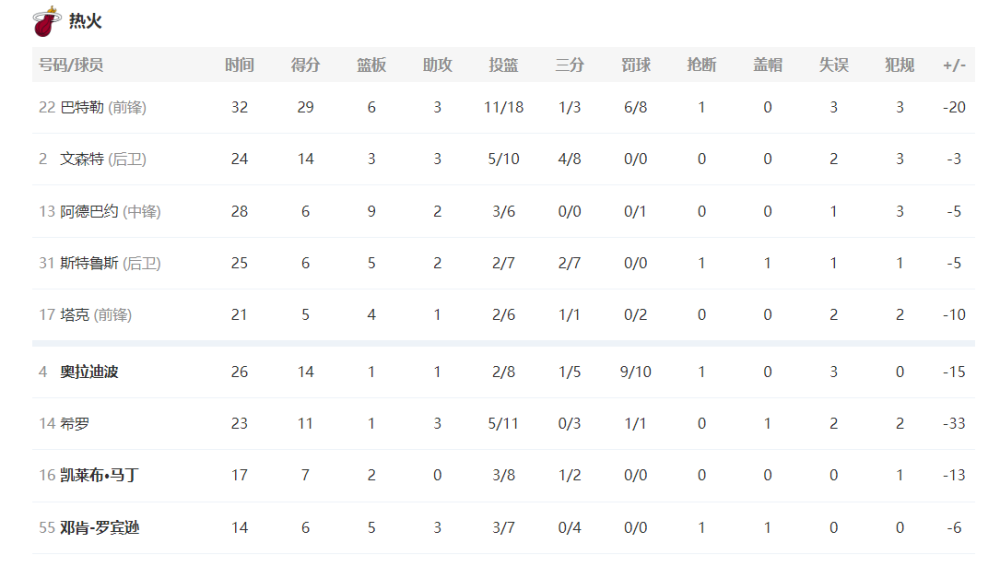Viewport: 1000px width, 567px height.
Task: Open the 热火 team name link
Action: coord(85,21)
